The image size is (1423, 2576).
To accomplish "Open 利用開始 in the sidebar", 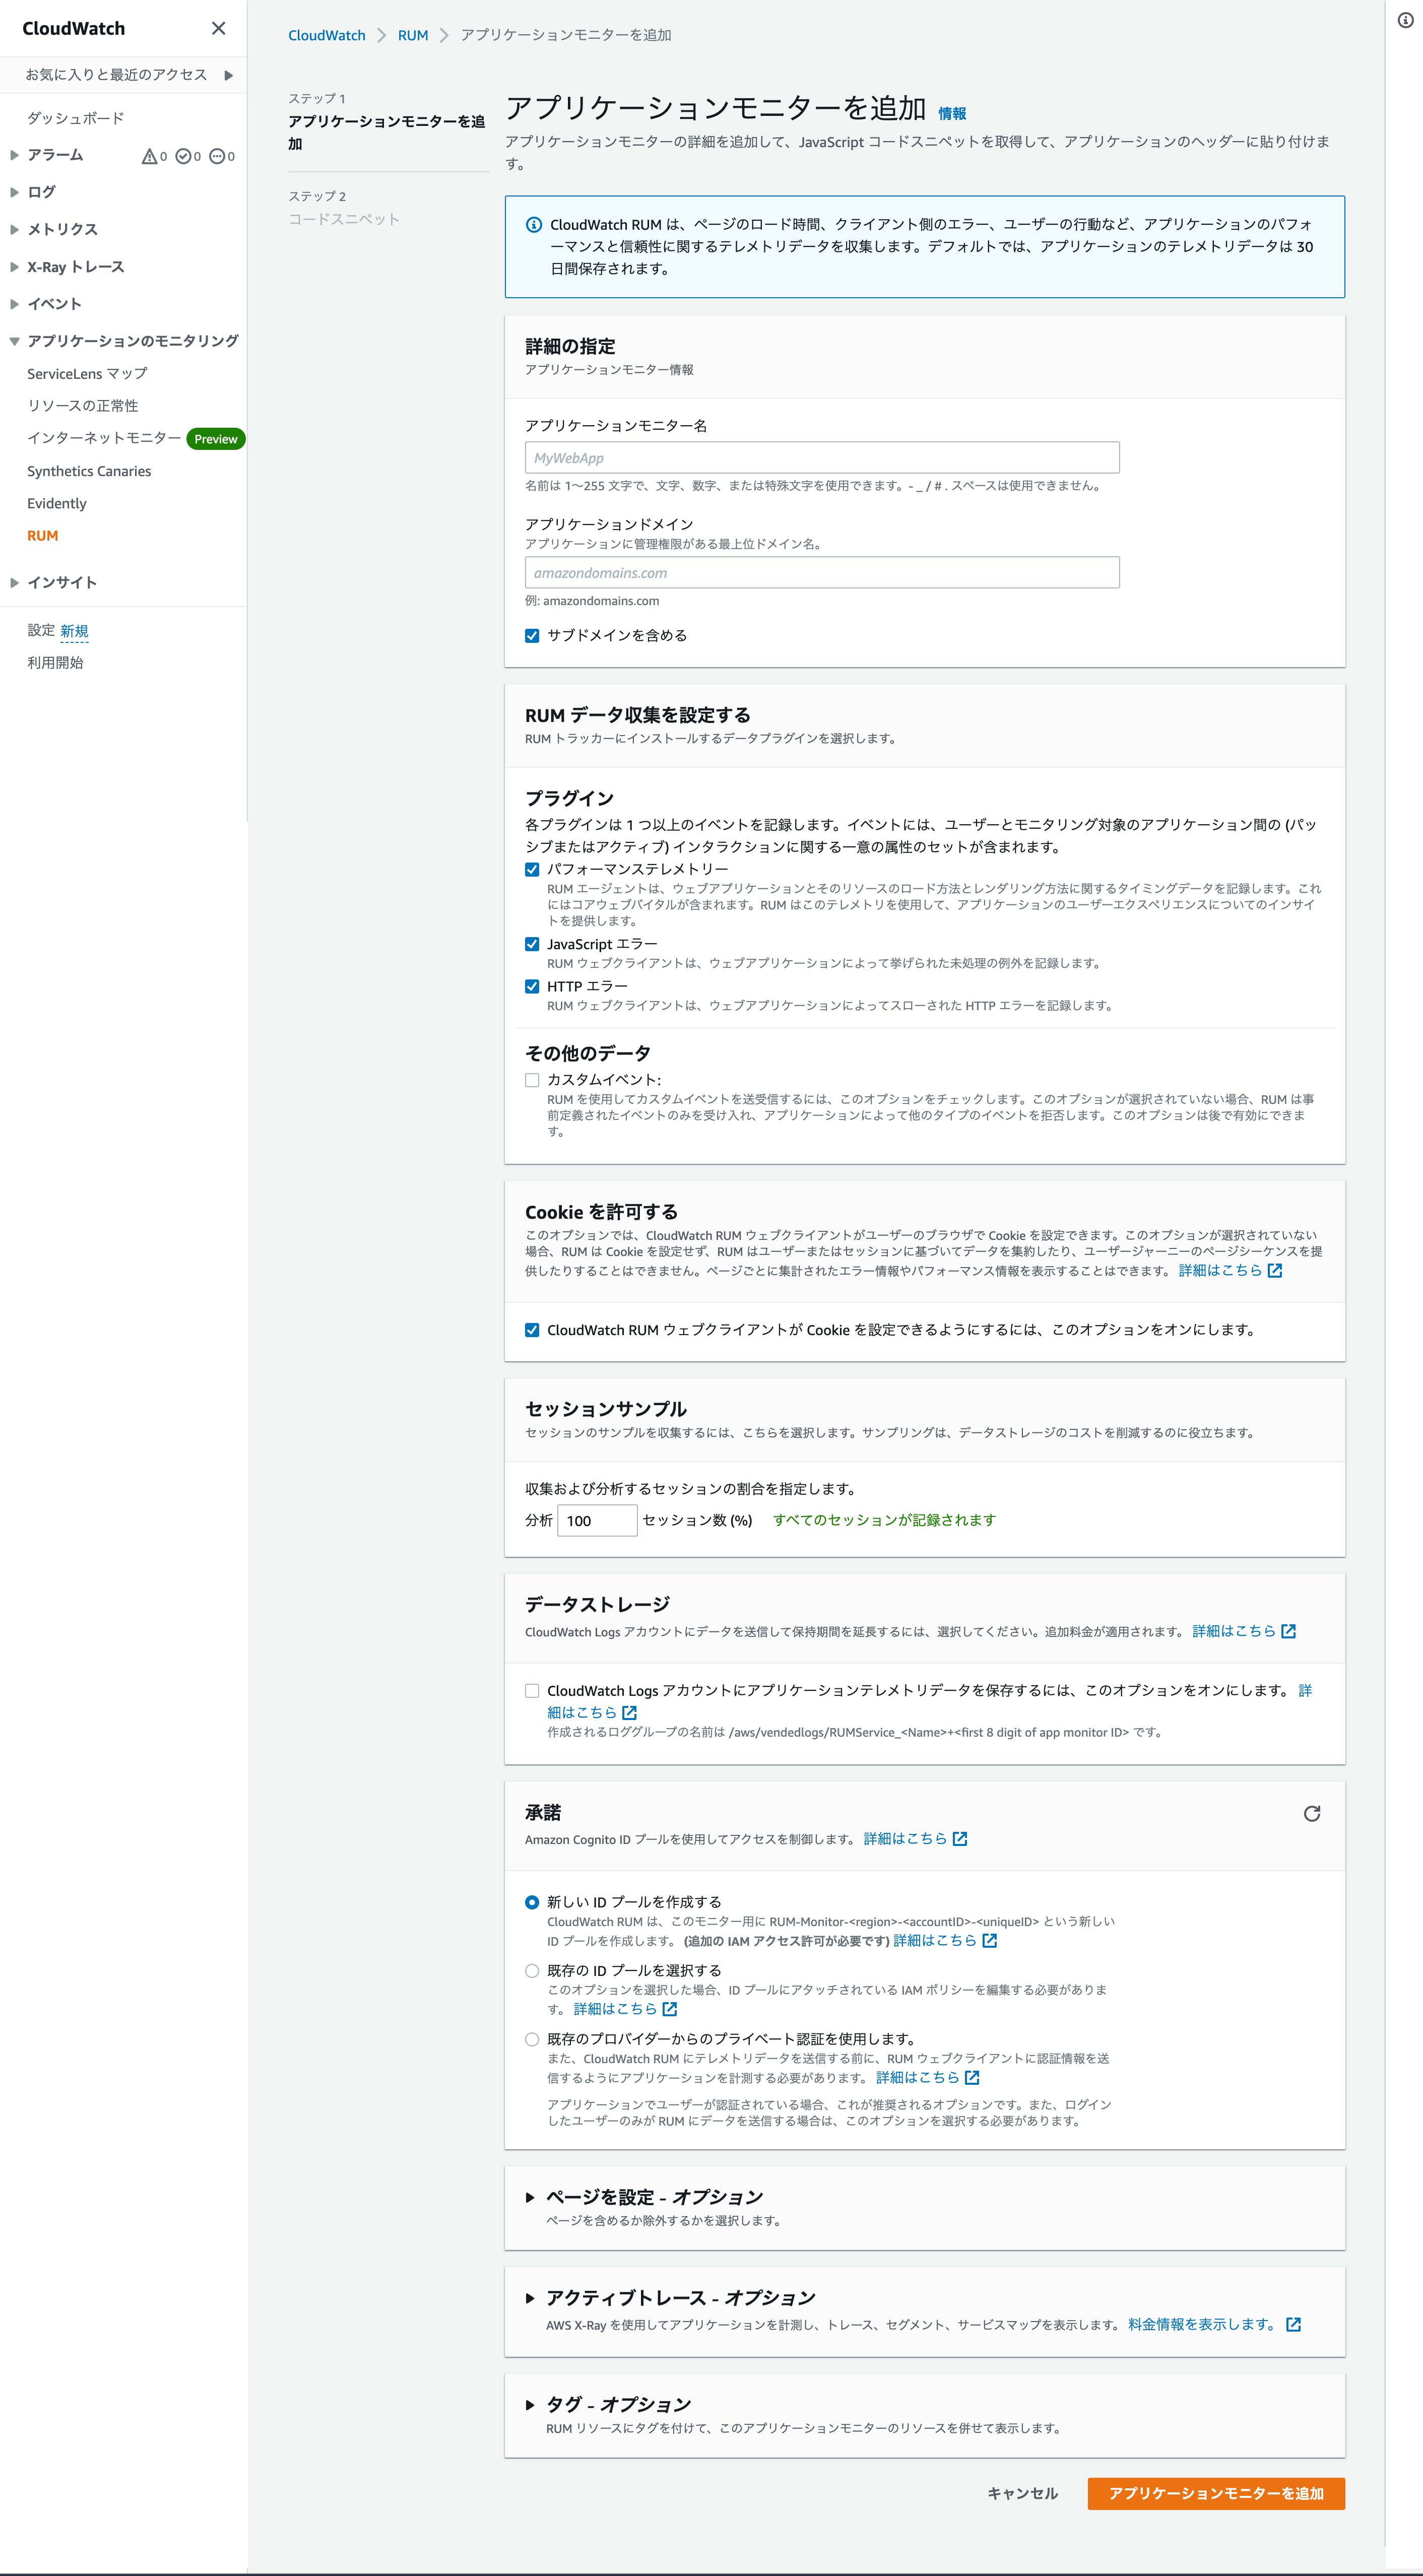I will [x=55, y=662].
